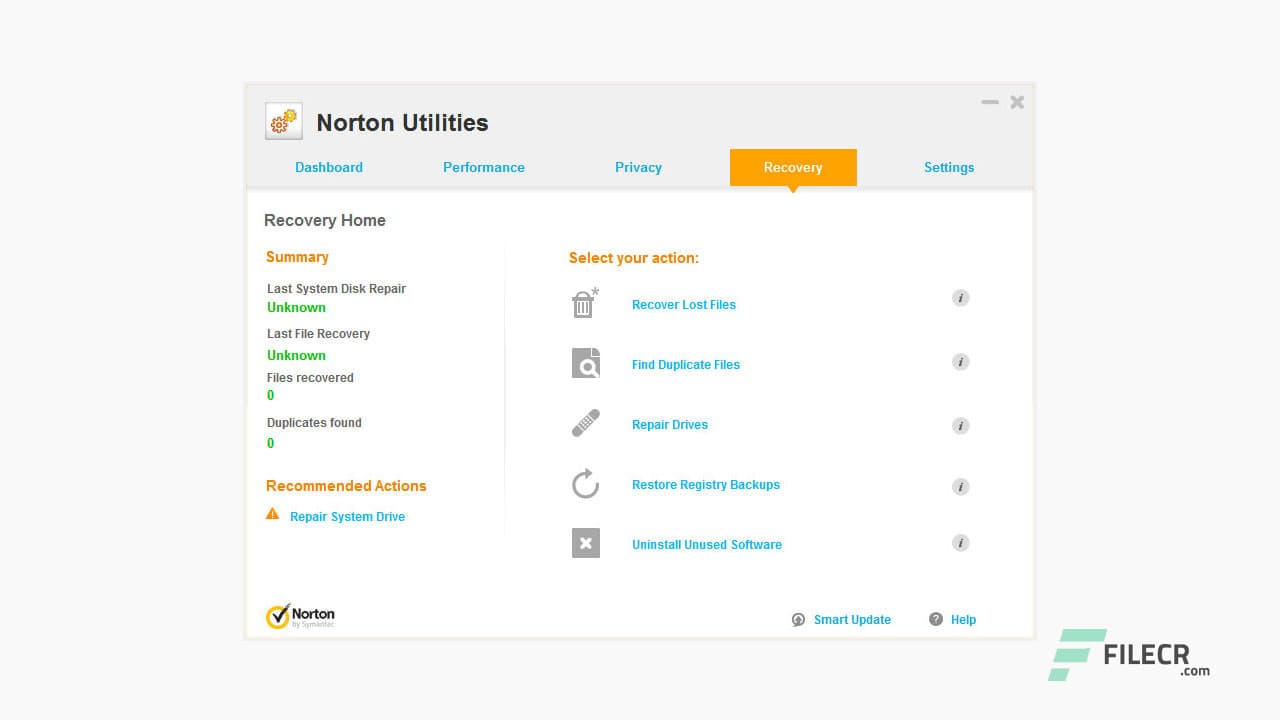Select the Uninstall Unused Software icon
The image size is (1280, 720).
[586, 543]
